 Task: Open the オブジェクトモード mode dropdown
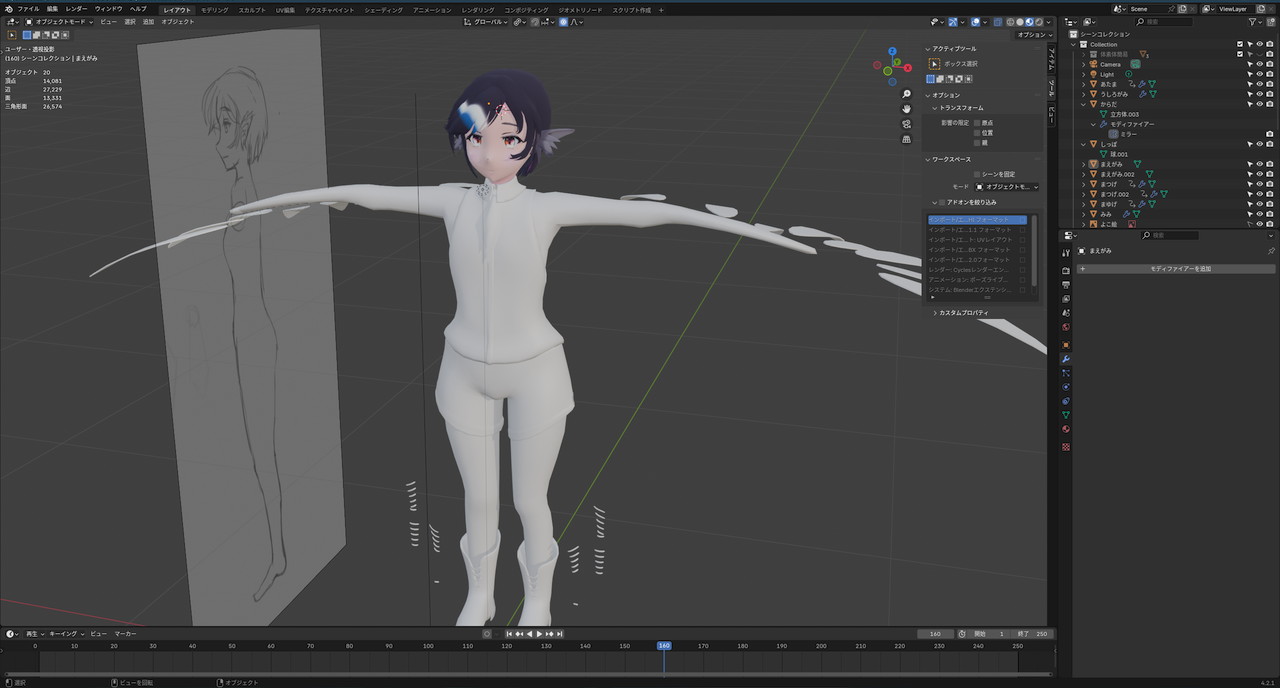[x=59, y=21]
